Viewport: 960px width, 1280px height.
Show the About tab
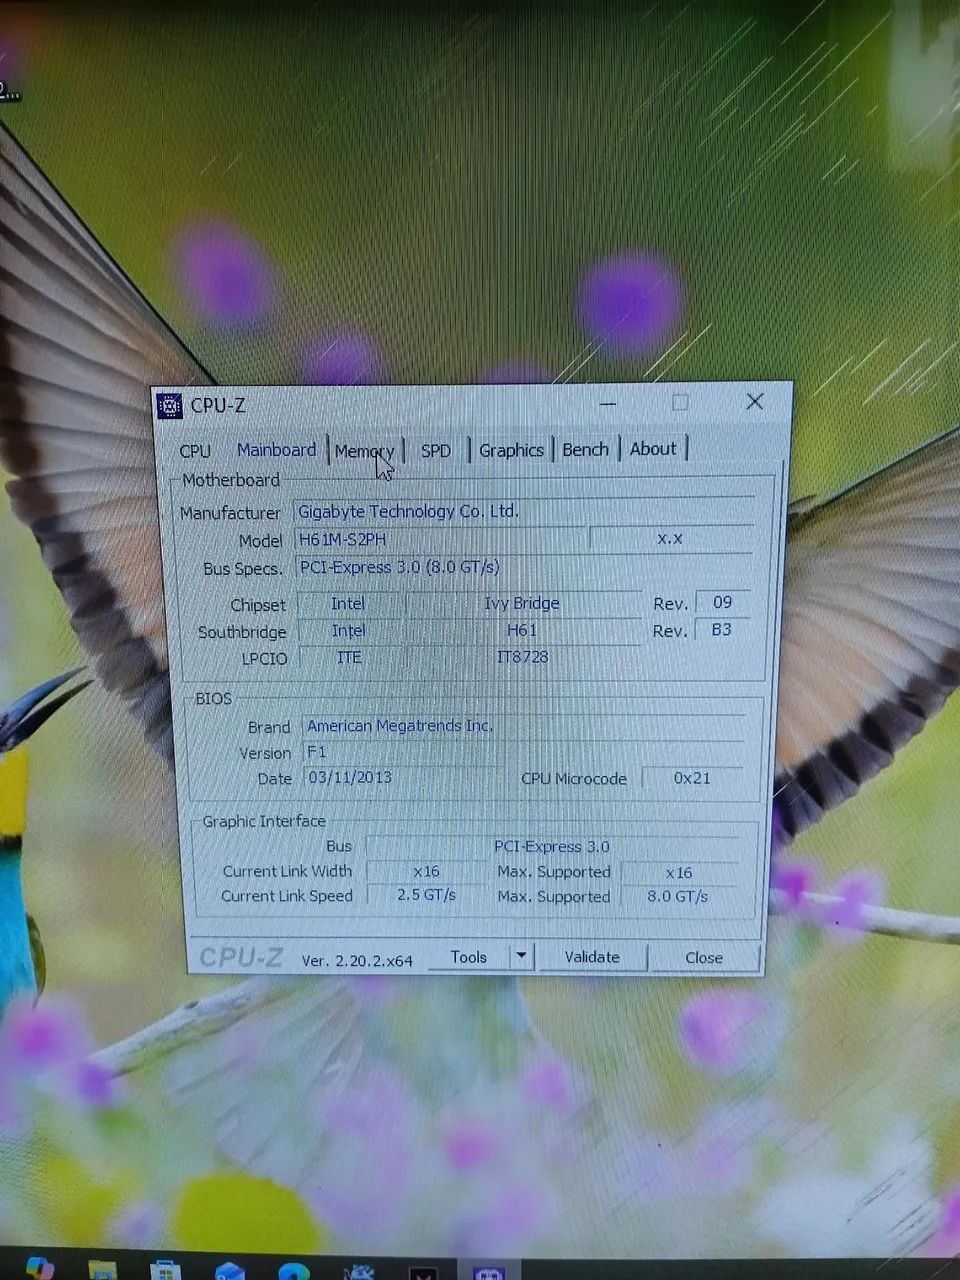653,449
